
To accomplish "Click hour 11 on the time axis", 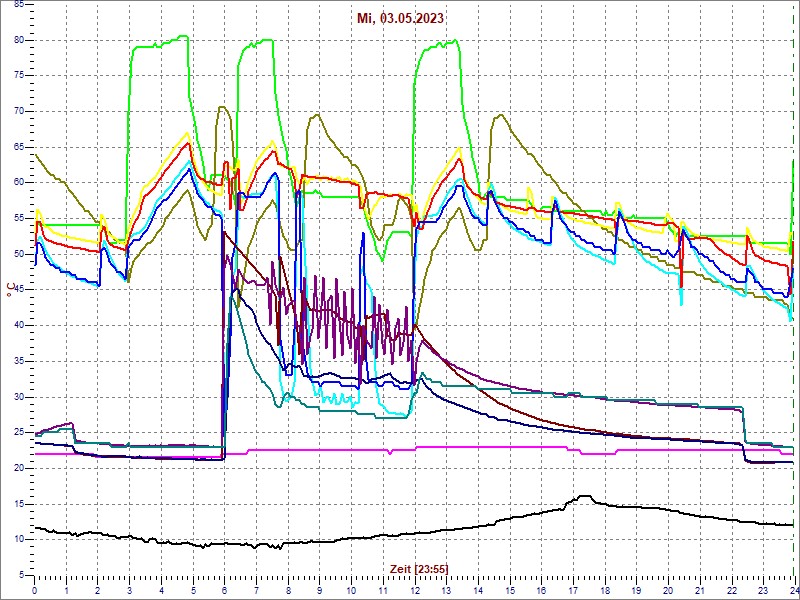I will [x=383, y=589].
